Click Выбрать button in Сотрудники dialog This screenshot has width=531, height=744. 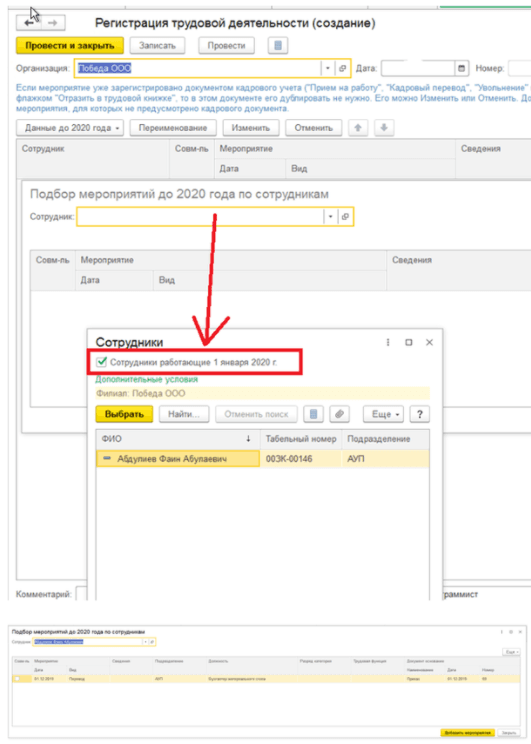[x=124, y=414]
